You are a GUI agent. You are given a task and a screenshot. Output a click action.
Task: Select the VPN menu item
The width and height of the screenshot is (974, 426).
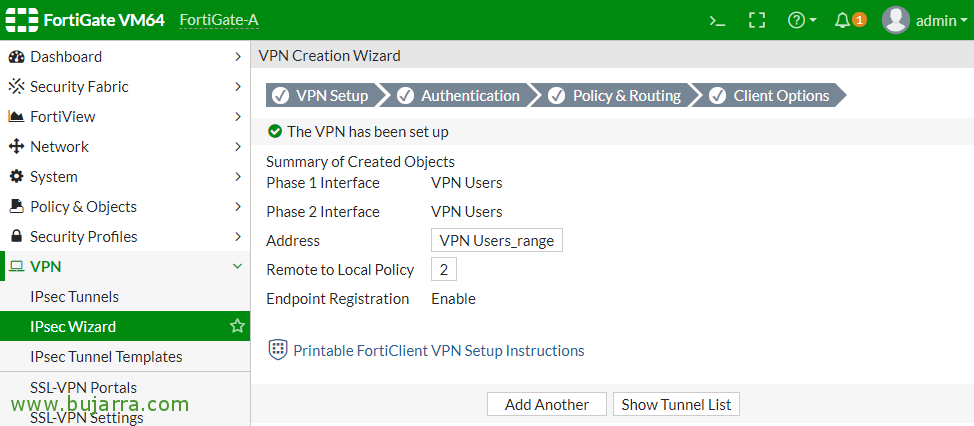pos(125,266)
